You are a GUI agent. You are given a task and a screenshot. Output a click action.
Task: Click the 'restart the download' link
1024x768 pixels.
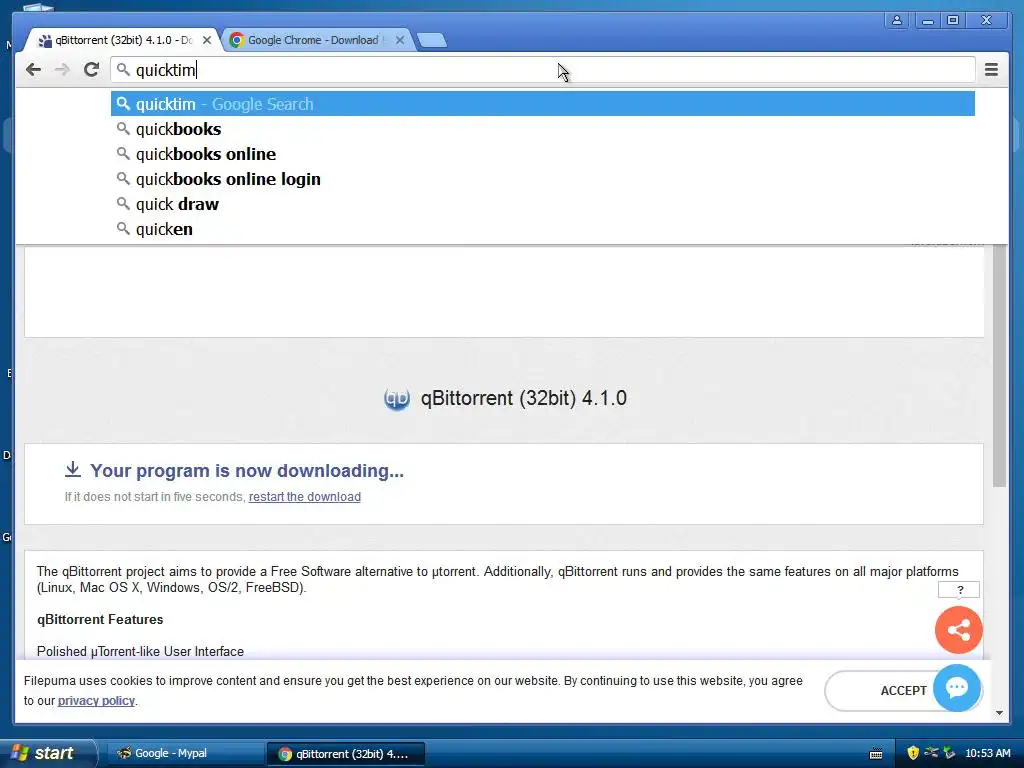304,497
